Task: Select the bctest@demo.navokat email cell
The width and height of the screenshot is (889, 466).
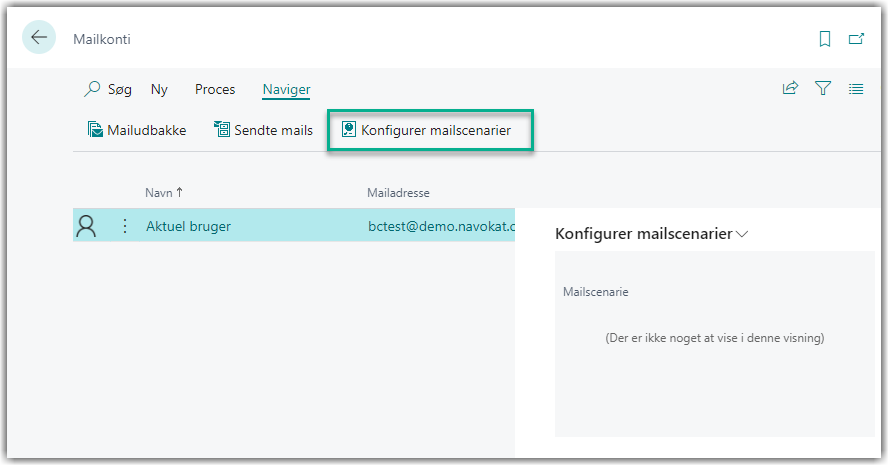Action: click(440, 227)
